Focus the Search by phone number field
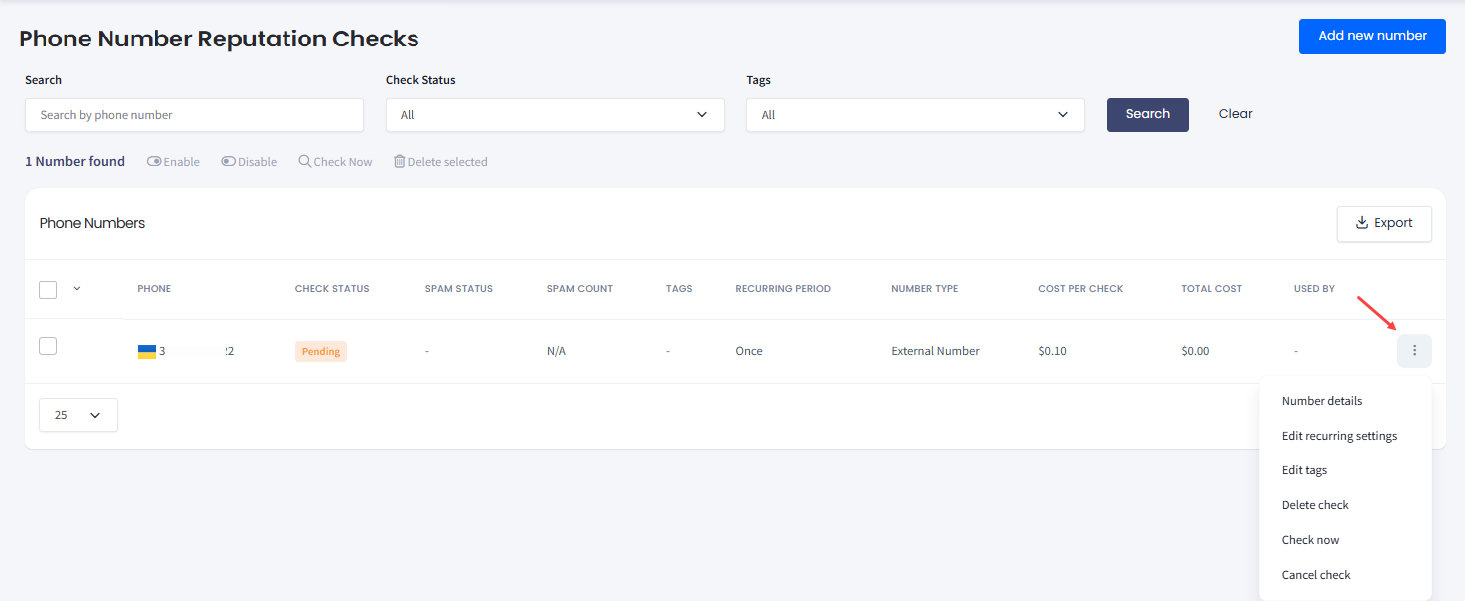 tap(194, 115)
